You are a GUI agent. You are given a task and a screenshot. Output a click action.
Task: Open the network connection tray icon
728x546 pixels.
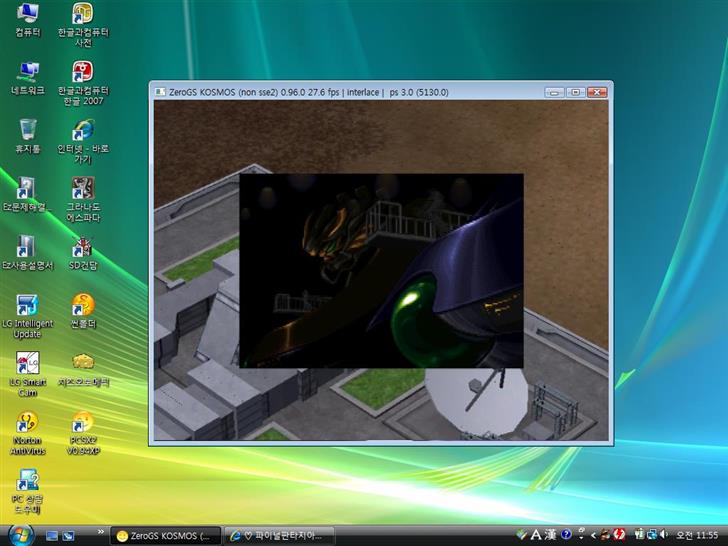point(652,535)
